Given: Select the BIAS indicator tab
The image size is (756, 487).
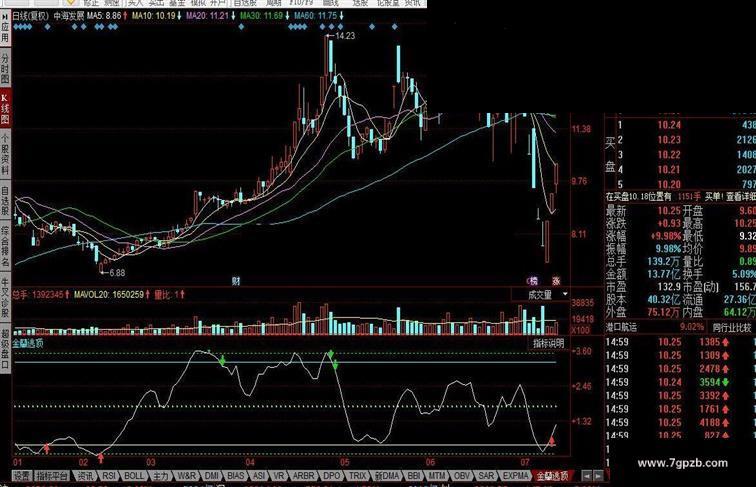Looking at the screenshot, I should pos(236,476).
